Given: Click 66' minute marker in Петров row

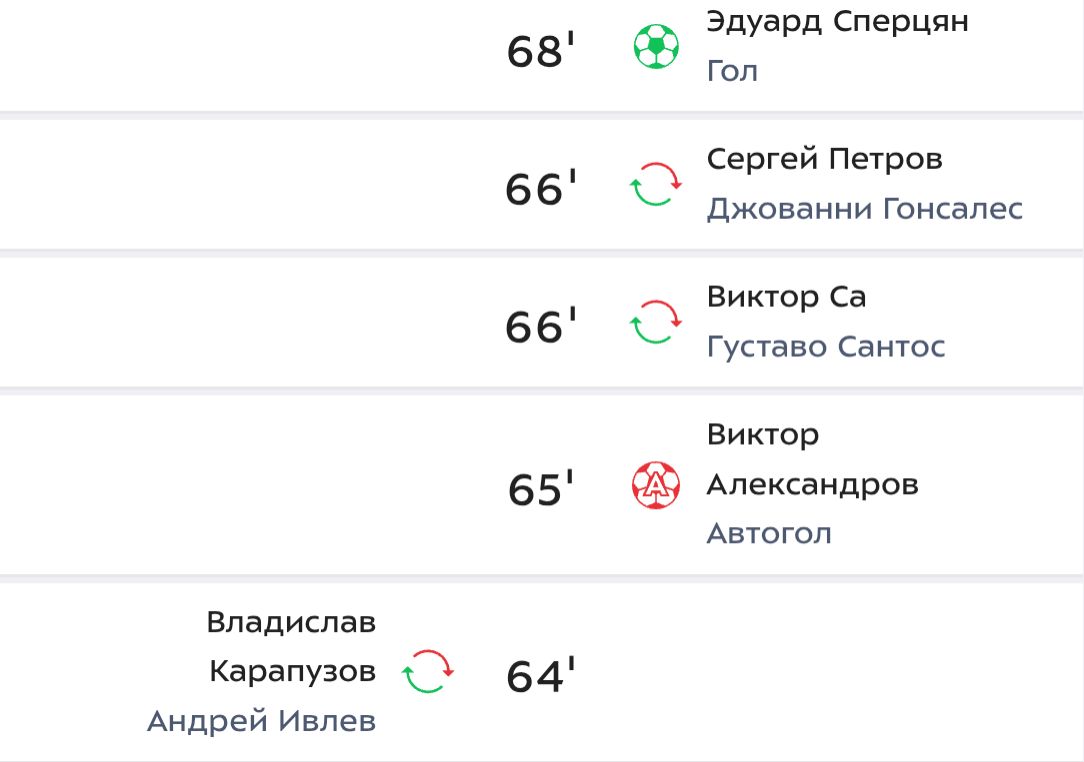Looking at the screenshot, I should (x=541, y=187).
